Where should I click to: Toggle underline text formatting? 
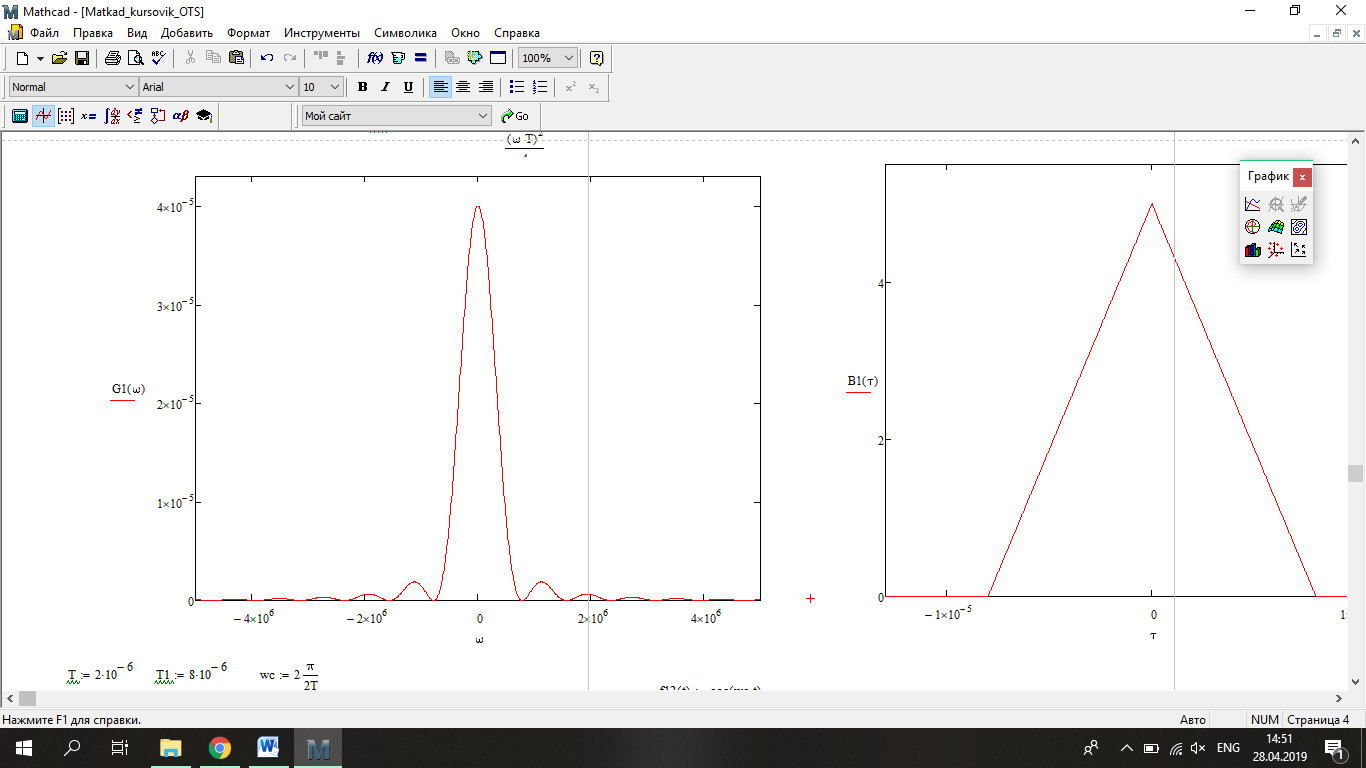click(x=408, y=87)
